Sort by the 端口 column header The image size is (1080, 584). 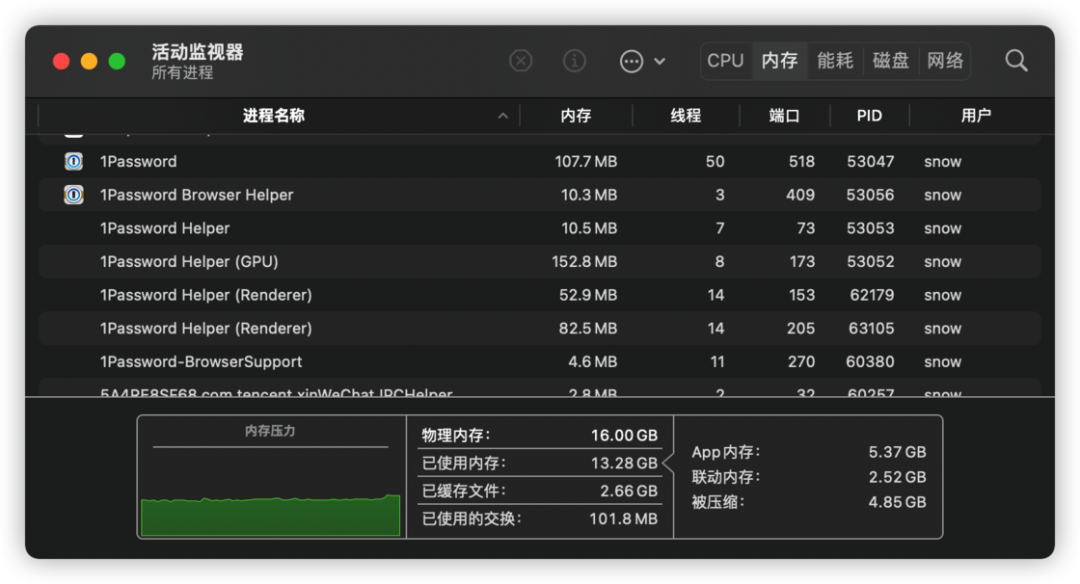(x=785, y=116)
